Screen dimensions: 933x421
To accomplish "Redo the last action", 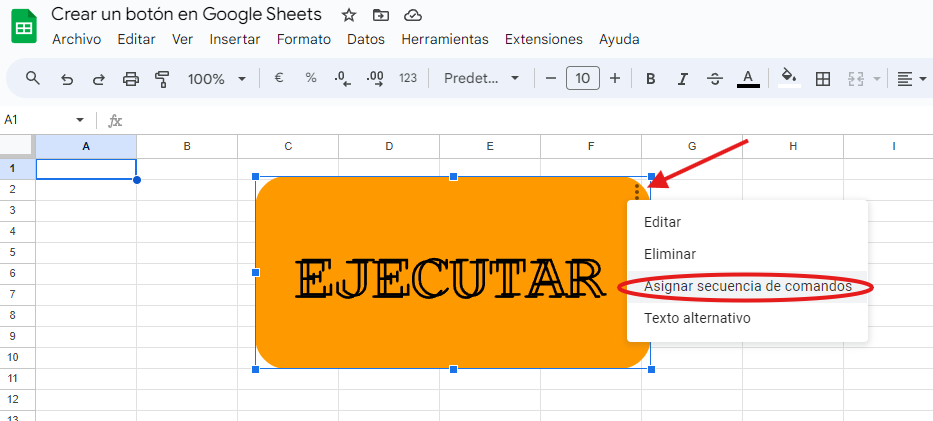I will [x=98, y=78].
